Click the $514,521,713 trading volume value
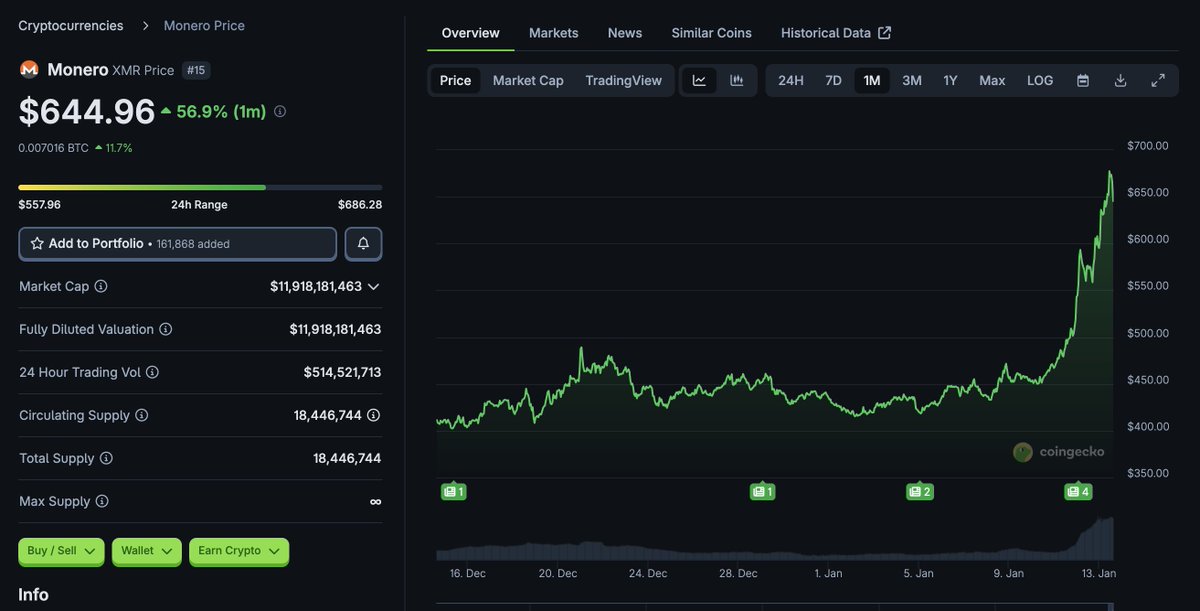 [x=342, y=372]
